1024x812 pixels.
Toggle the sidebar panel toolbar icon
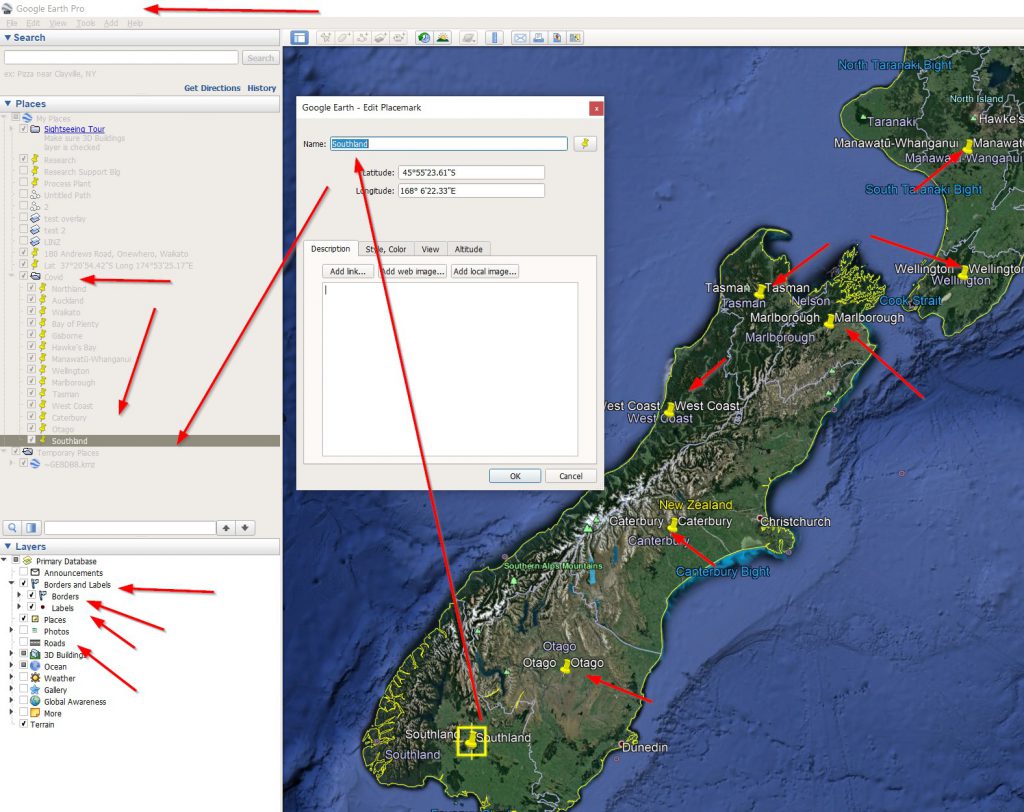[x=299, y=37]
